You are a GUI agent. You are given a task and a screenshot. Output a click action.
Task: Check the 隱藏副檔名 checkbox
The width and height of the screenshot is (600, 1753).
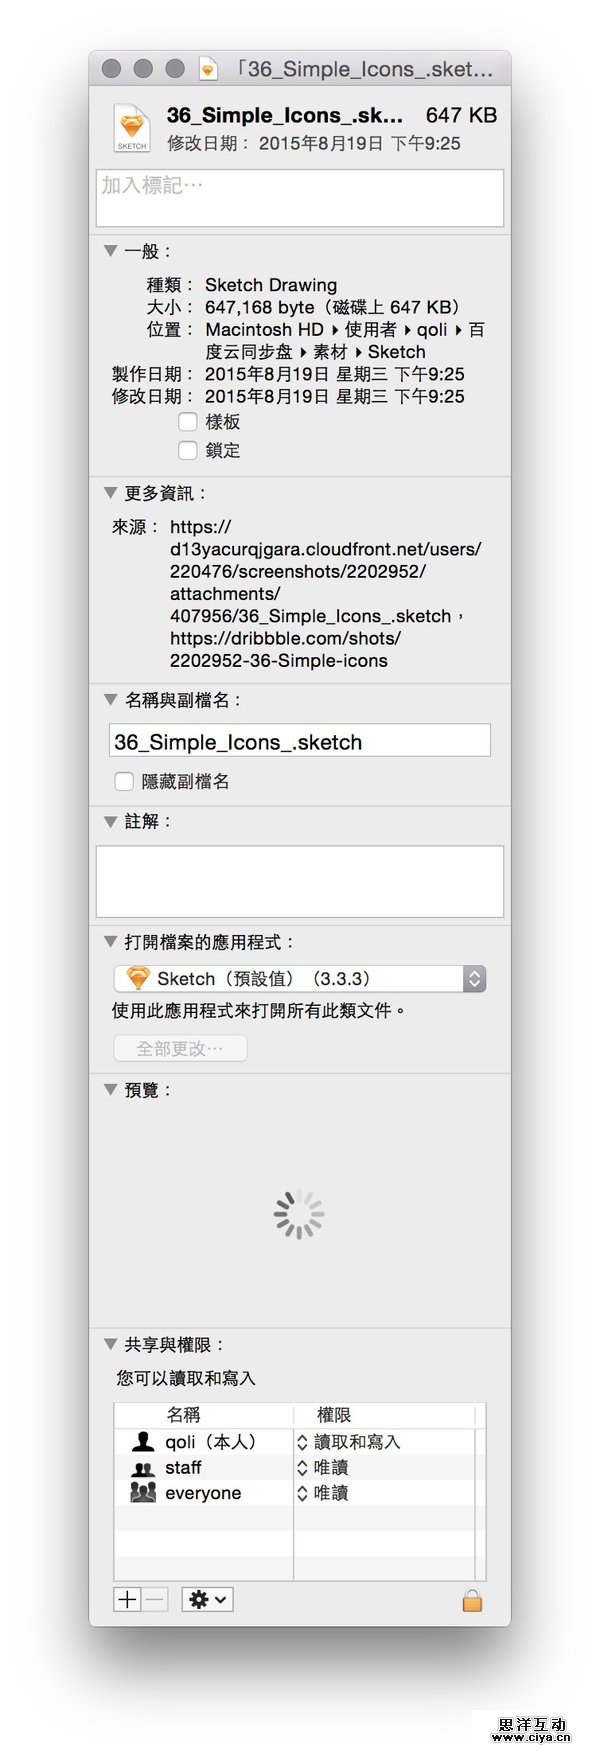click(x=124, y=781)
